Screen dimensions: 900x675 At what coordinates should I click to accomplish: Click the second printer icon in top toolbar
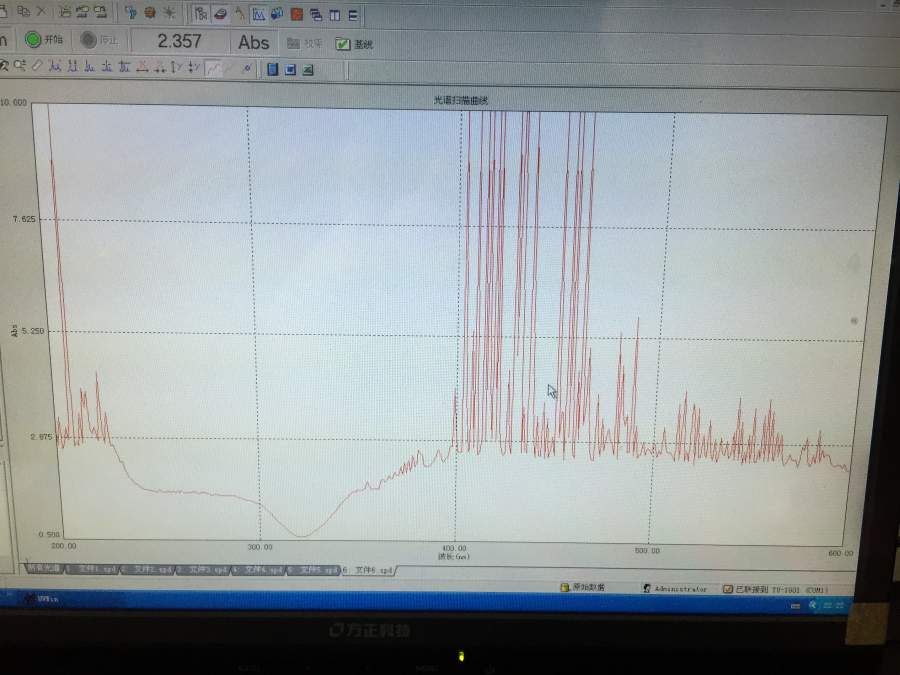click(83, 11)
